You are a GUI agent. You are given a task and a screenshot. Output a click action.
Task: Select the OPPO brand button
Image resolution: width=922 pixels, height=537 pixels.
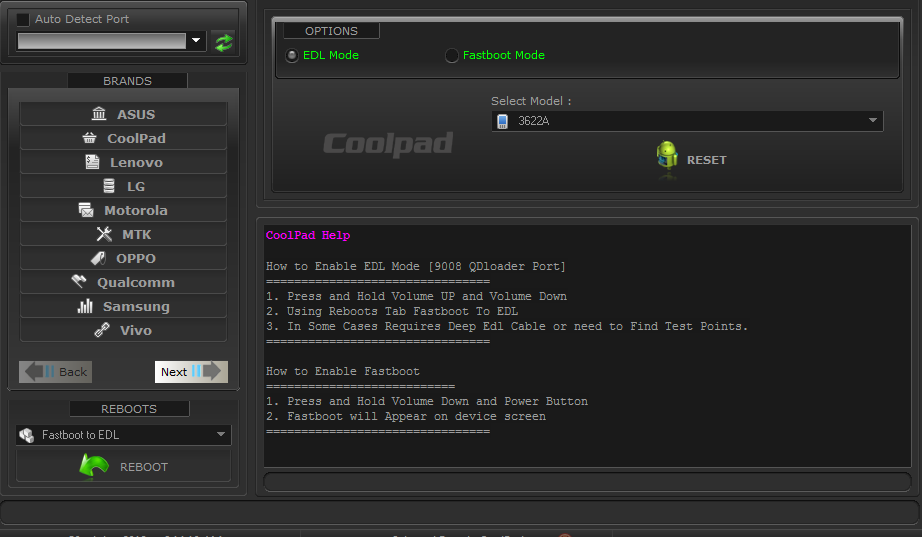(123, 259)
